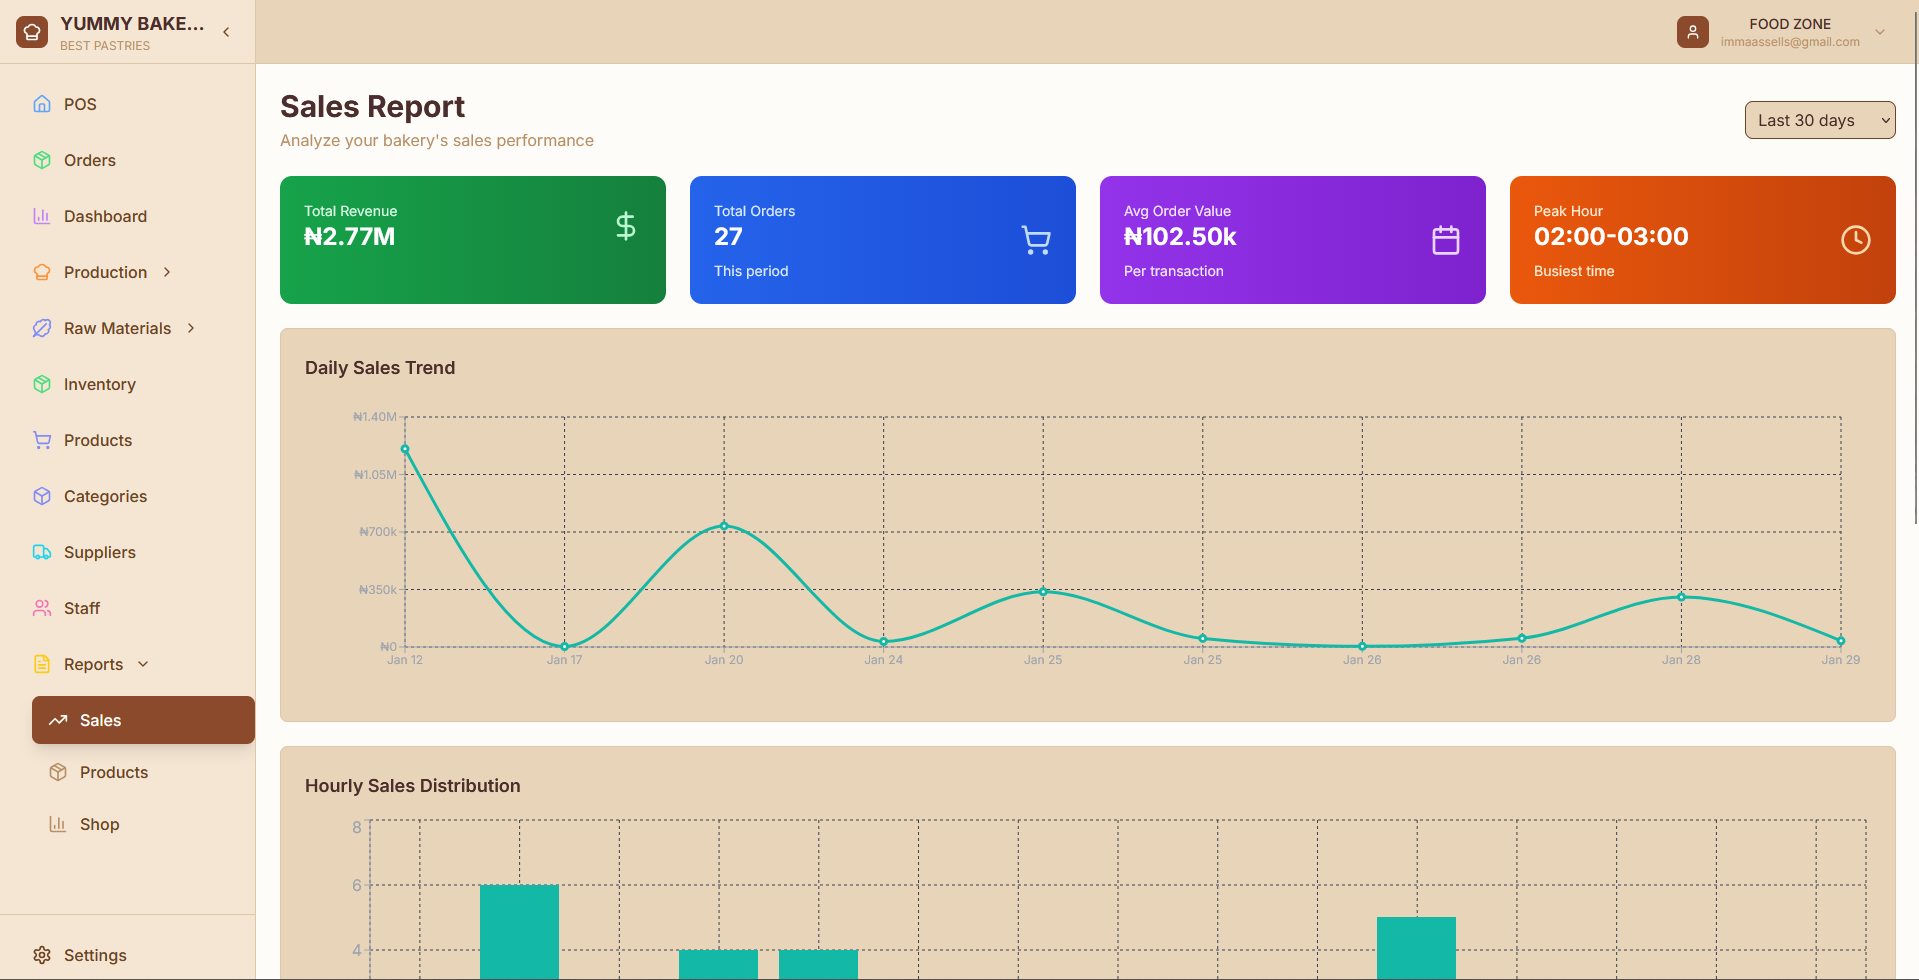Click the Orders box icon
Viewport: 1919px width, 980px height.
click(42, 160)
